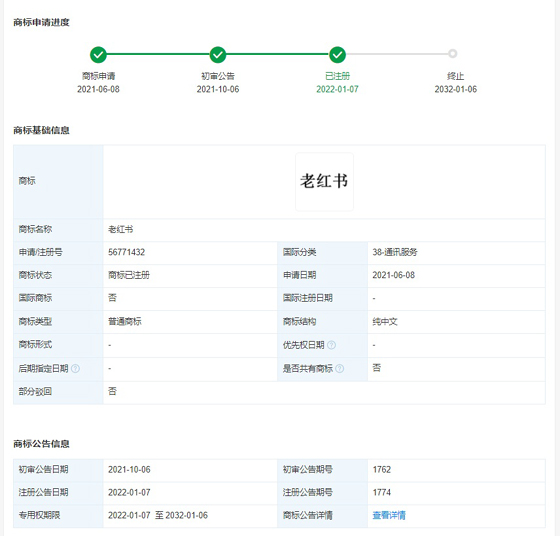Click the 老红书 trademark image thumbnail

coord(324,182)
